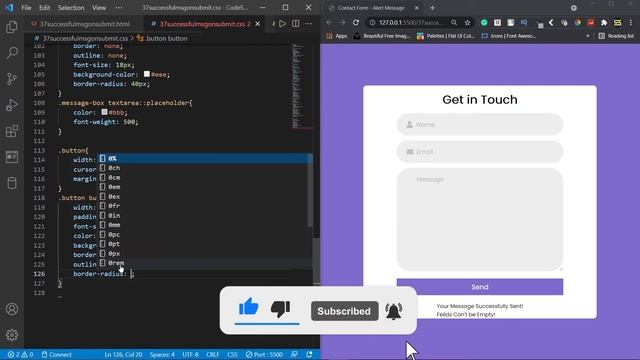Open the File menu
This screenshot has width=640, height=360.
(26, 8)
